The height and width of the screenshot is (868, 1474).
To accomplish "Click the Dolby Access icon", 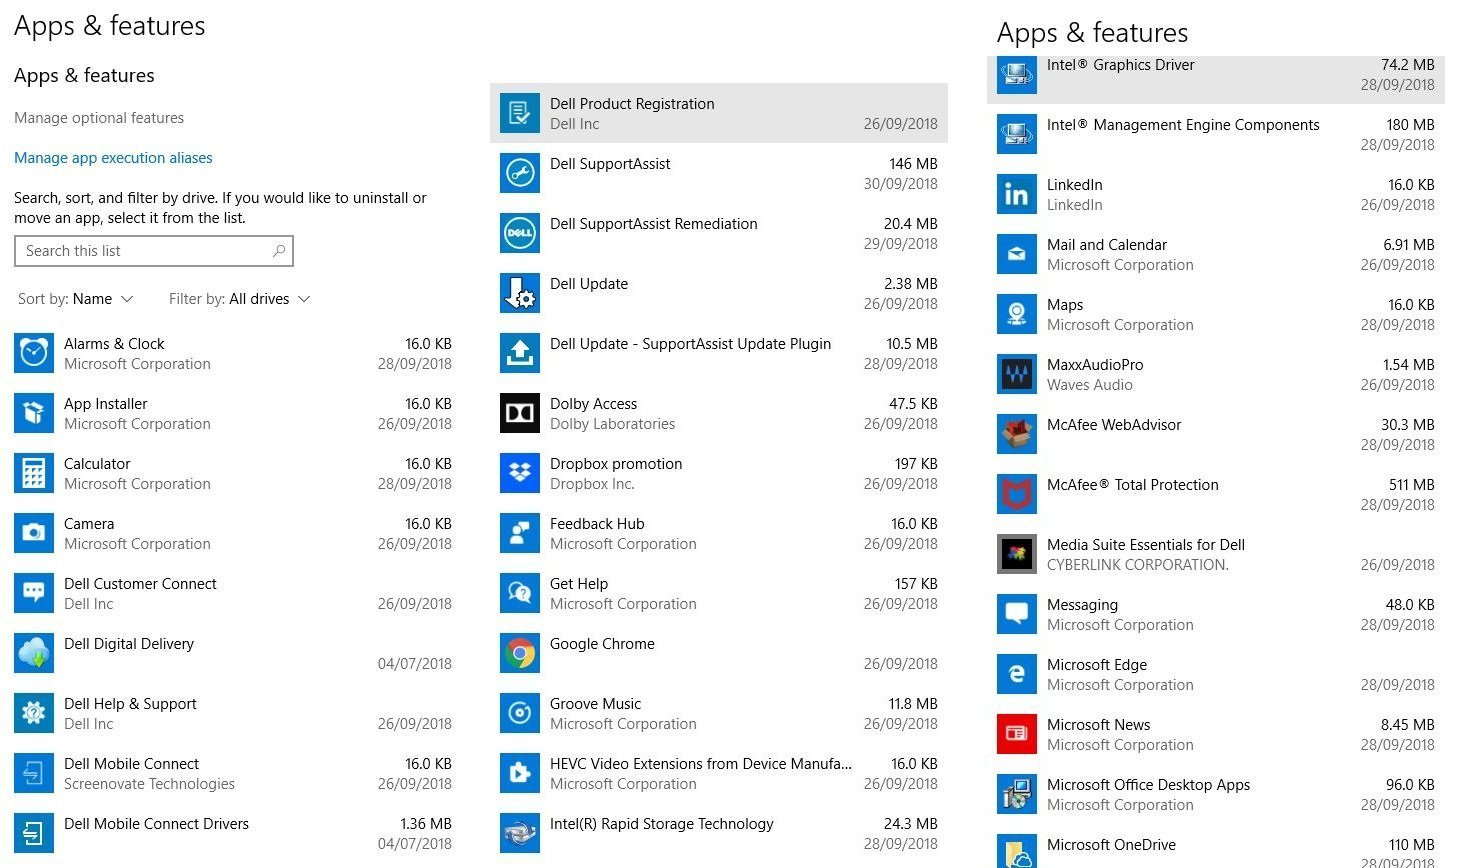I will click(520, 413).
